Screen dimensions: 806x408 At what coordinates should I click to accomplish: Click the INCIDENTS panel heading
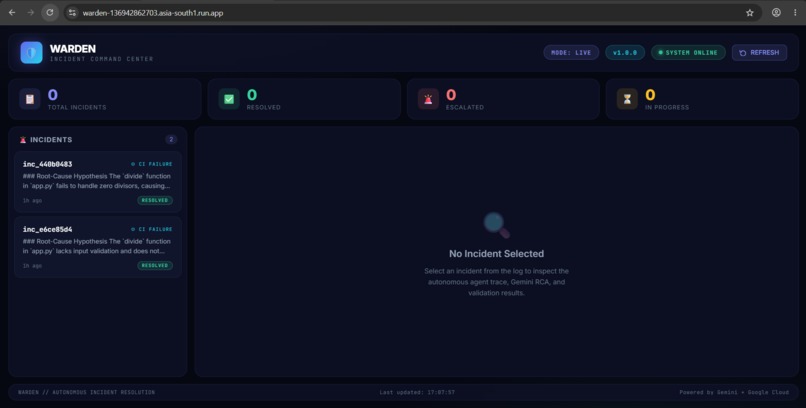[51, 140]
